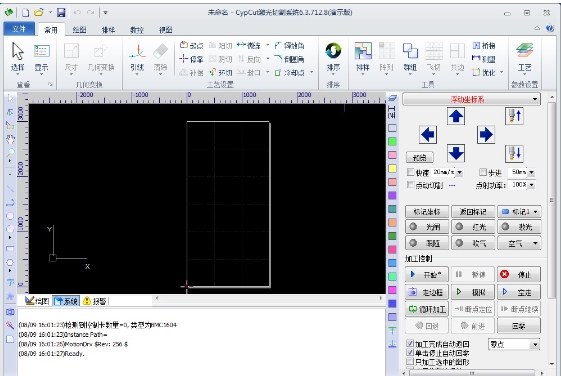The height and width of the screenshot is (376, 561).
Task: Click the 测量 measure tool
Action: pos(484,59)
